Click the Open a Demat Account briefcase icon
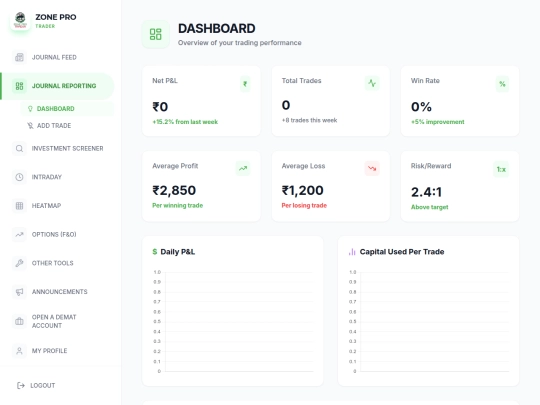Image resolution: width=540 pixels, height=405 pixels. (x=19, y=321)
